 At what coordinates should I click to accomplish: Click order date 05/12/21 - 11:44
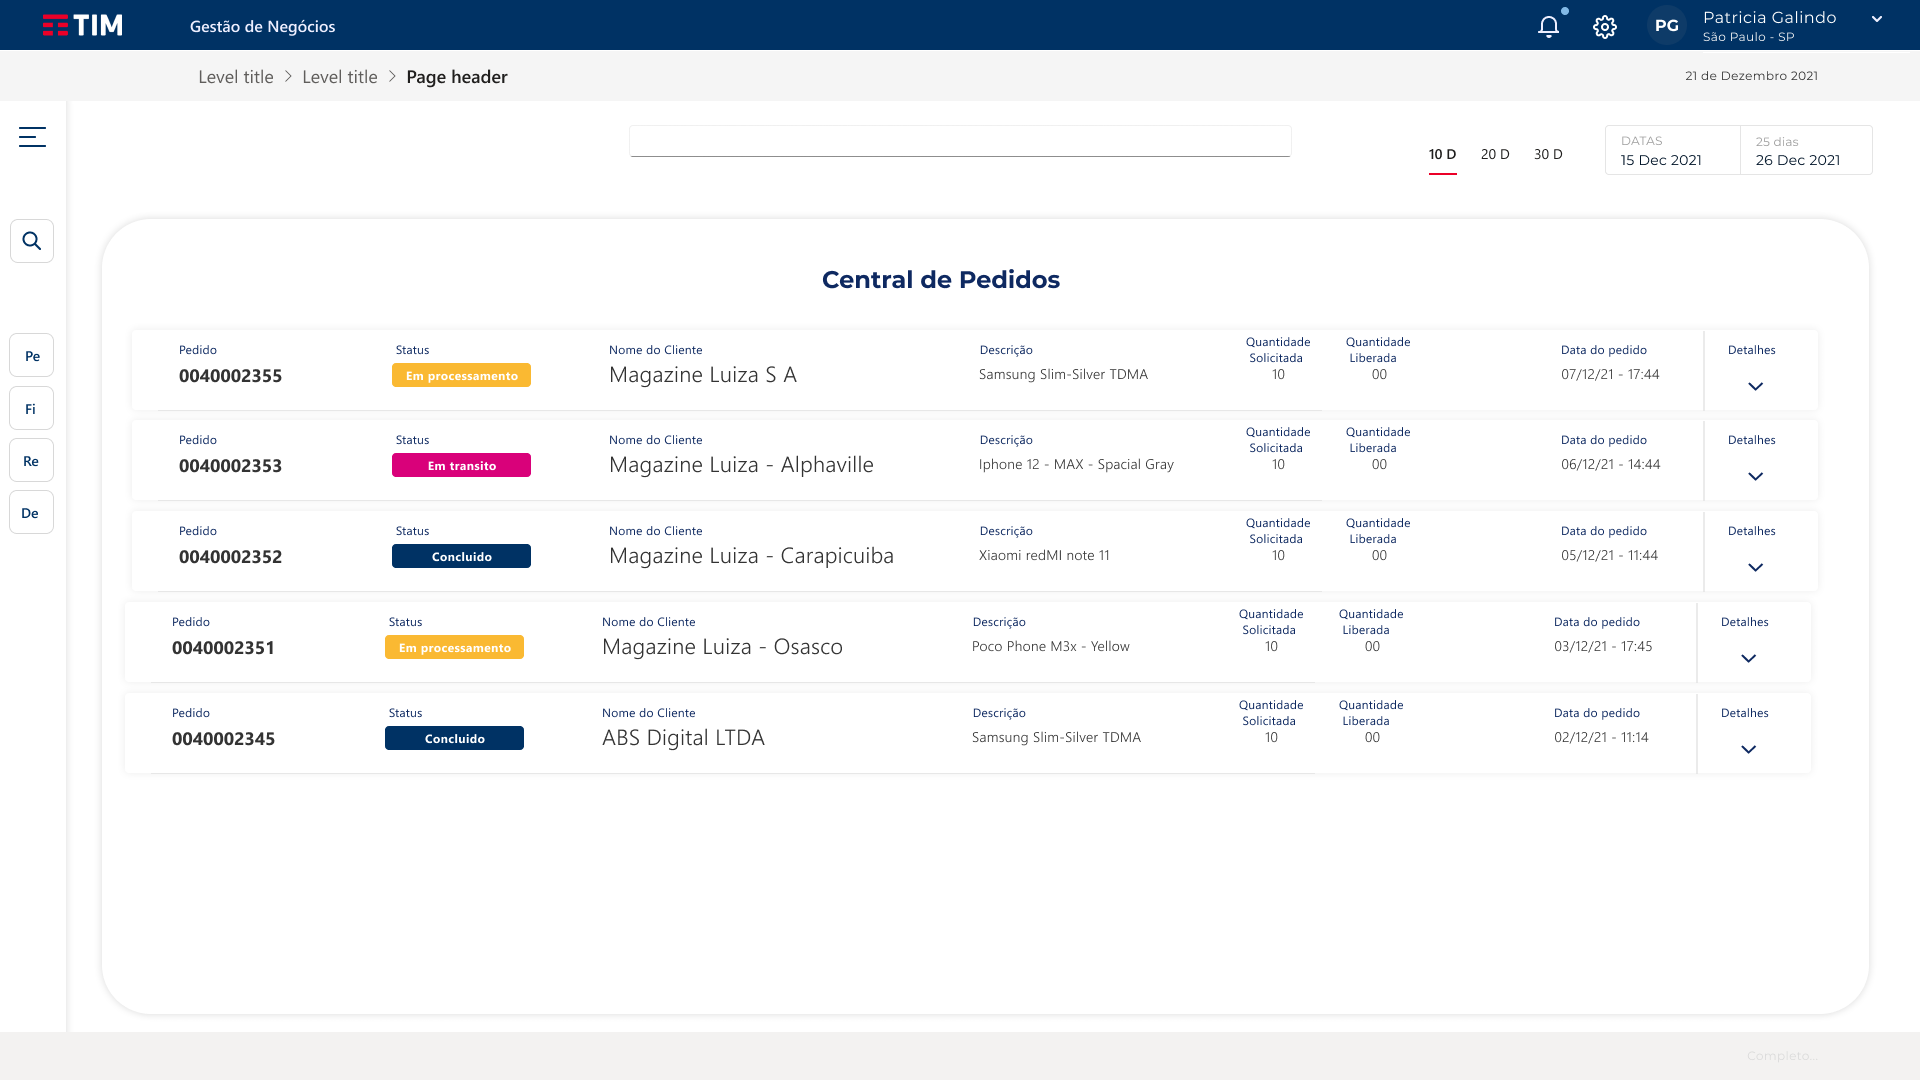(x=1609, y=555)
